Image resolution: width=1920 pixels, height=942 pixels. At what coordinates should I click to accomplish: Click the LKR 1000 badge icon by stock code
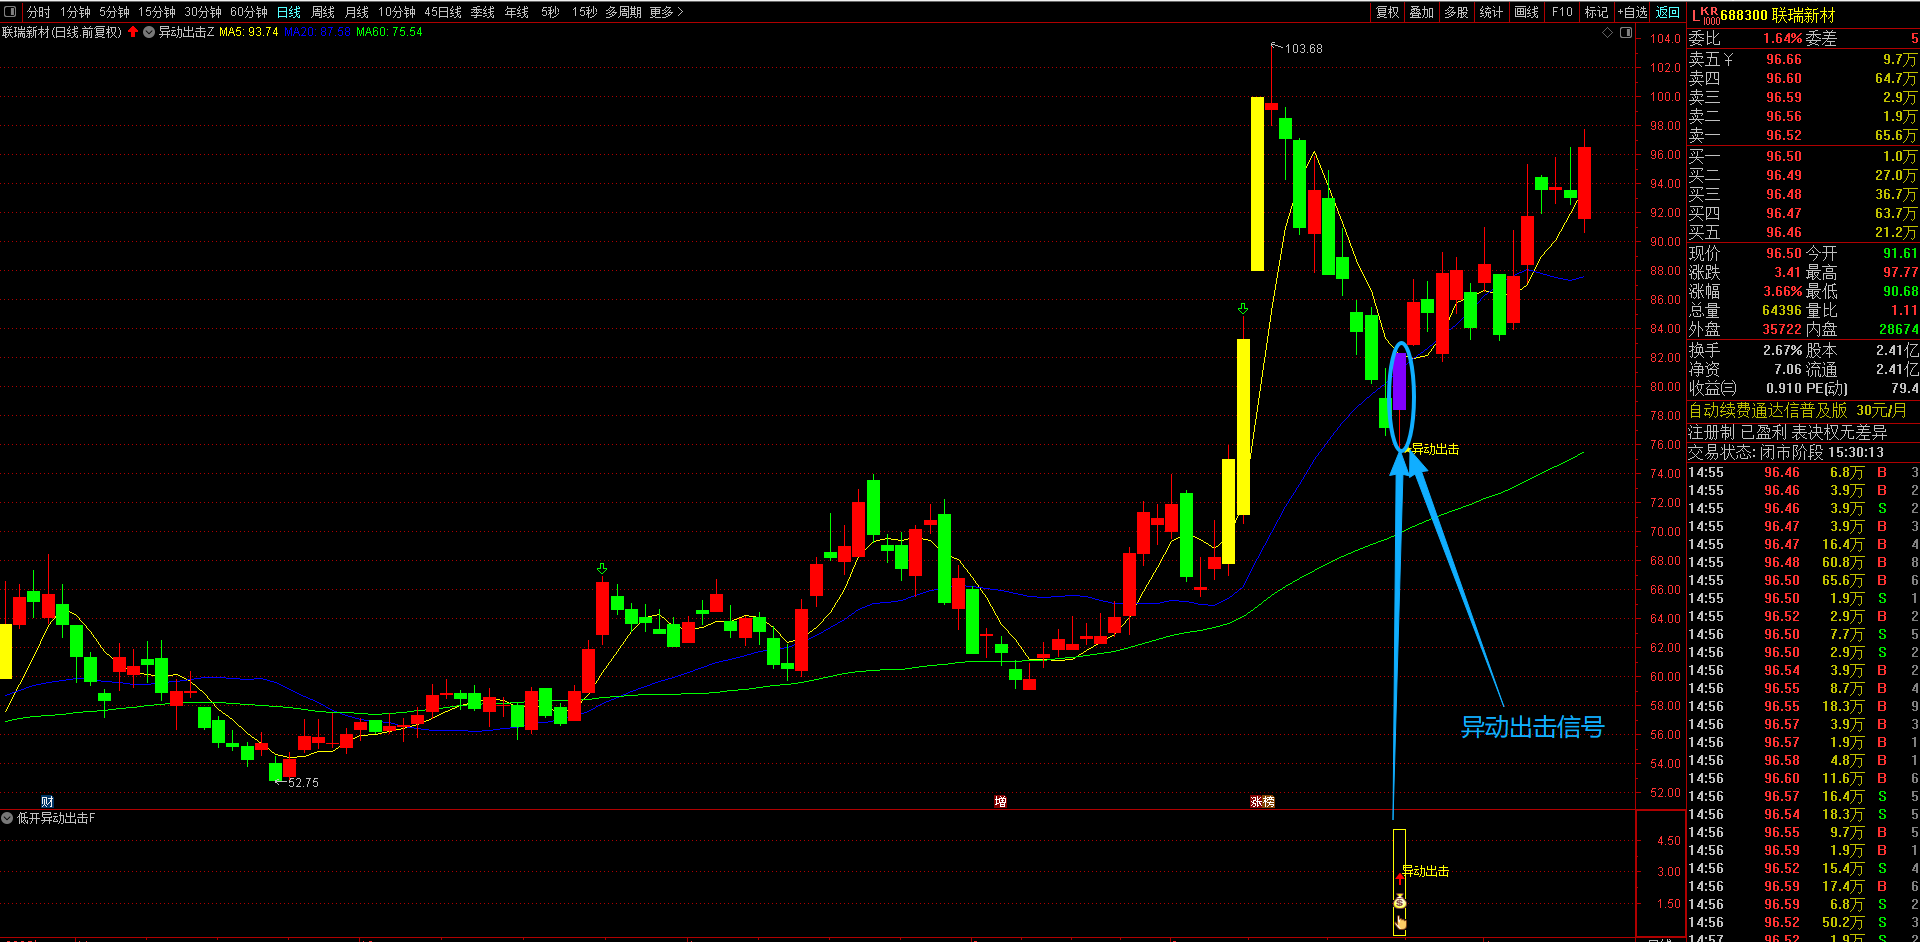point(1704,15)
